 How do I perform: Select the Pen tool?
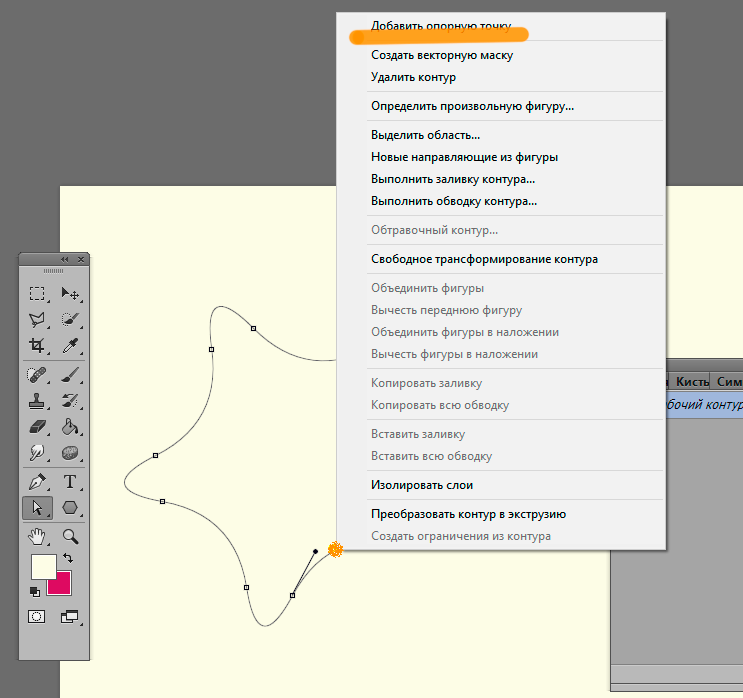(x=37, y=482)
